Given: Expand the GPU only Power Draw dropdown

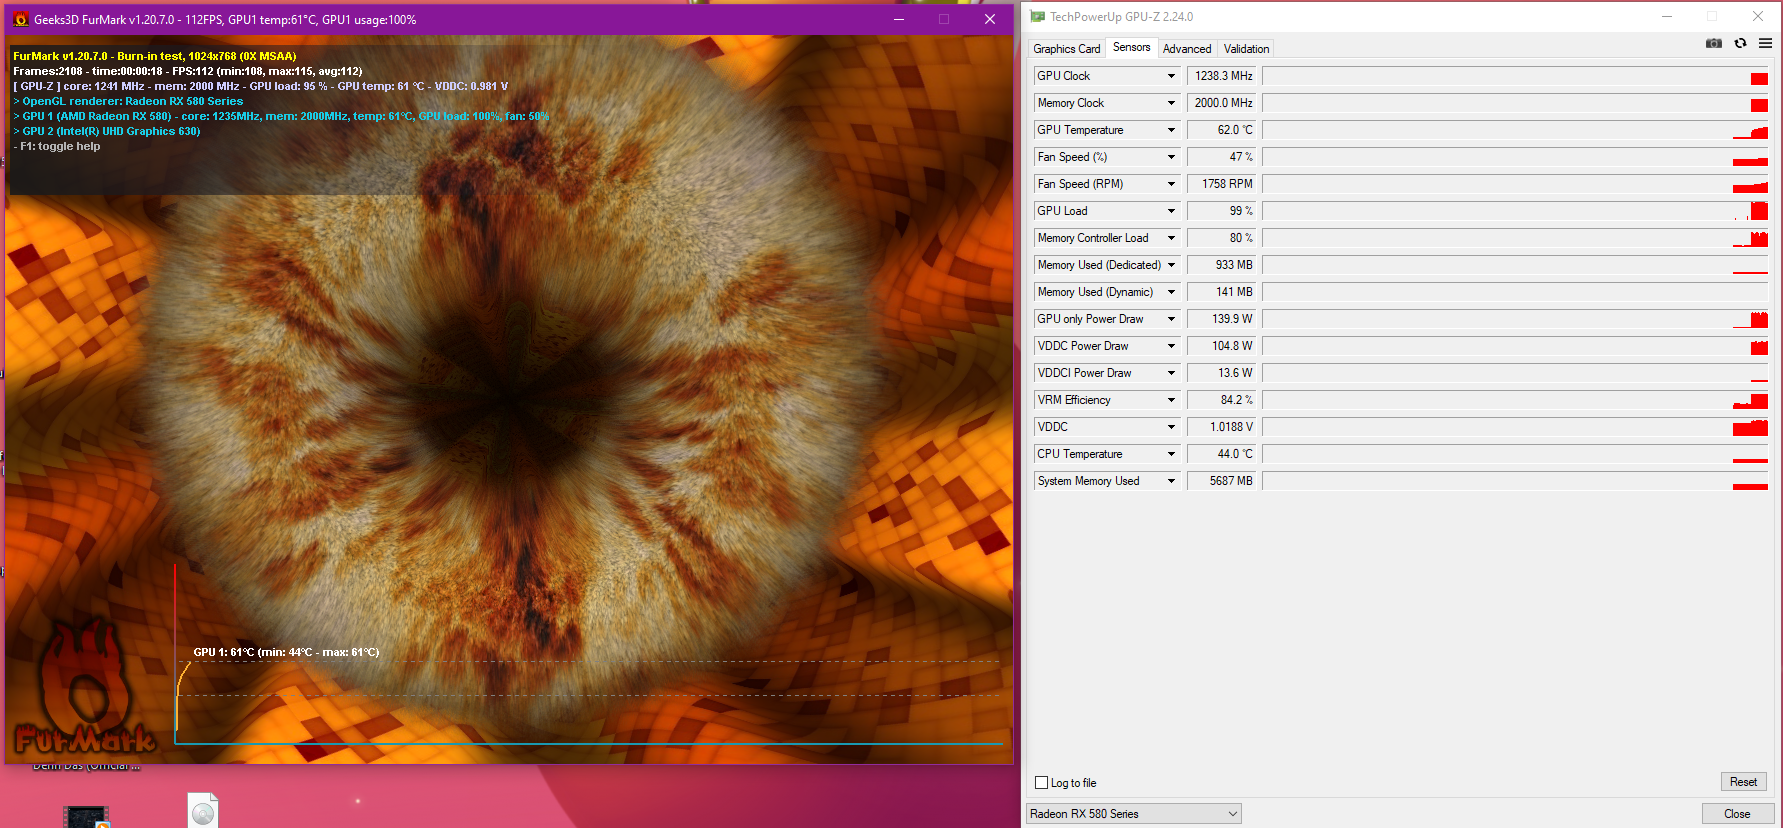Looking at the screenshot, I should [x=1171, y=319].
